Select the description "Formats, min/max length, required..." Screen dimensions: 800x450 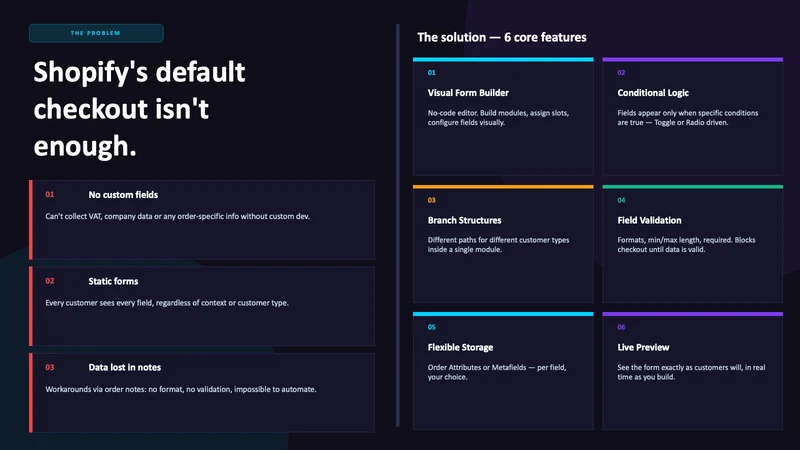[x=687, y=245]
